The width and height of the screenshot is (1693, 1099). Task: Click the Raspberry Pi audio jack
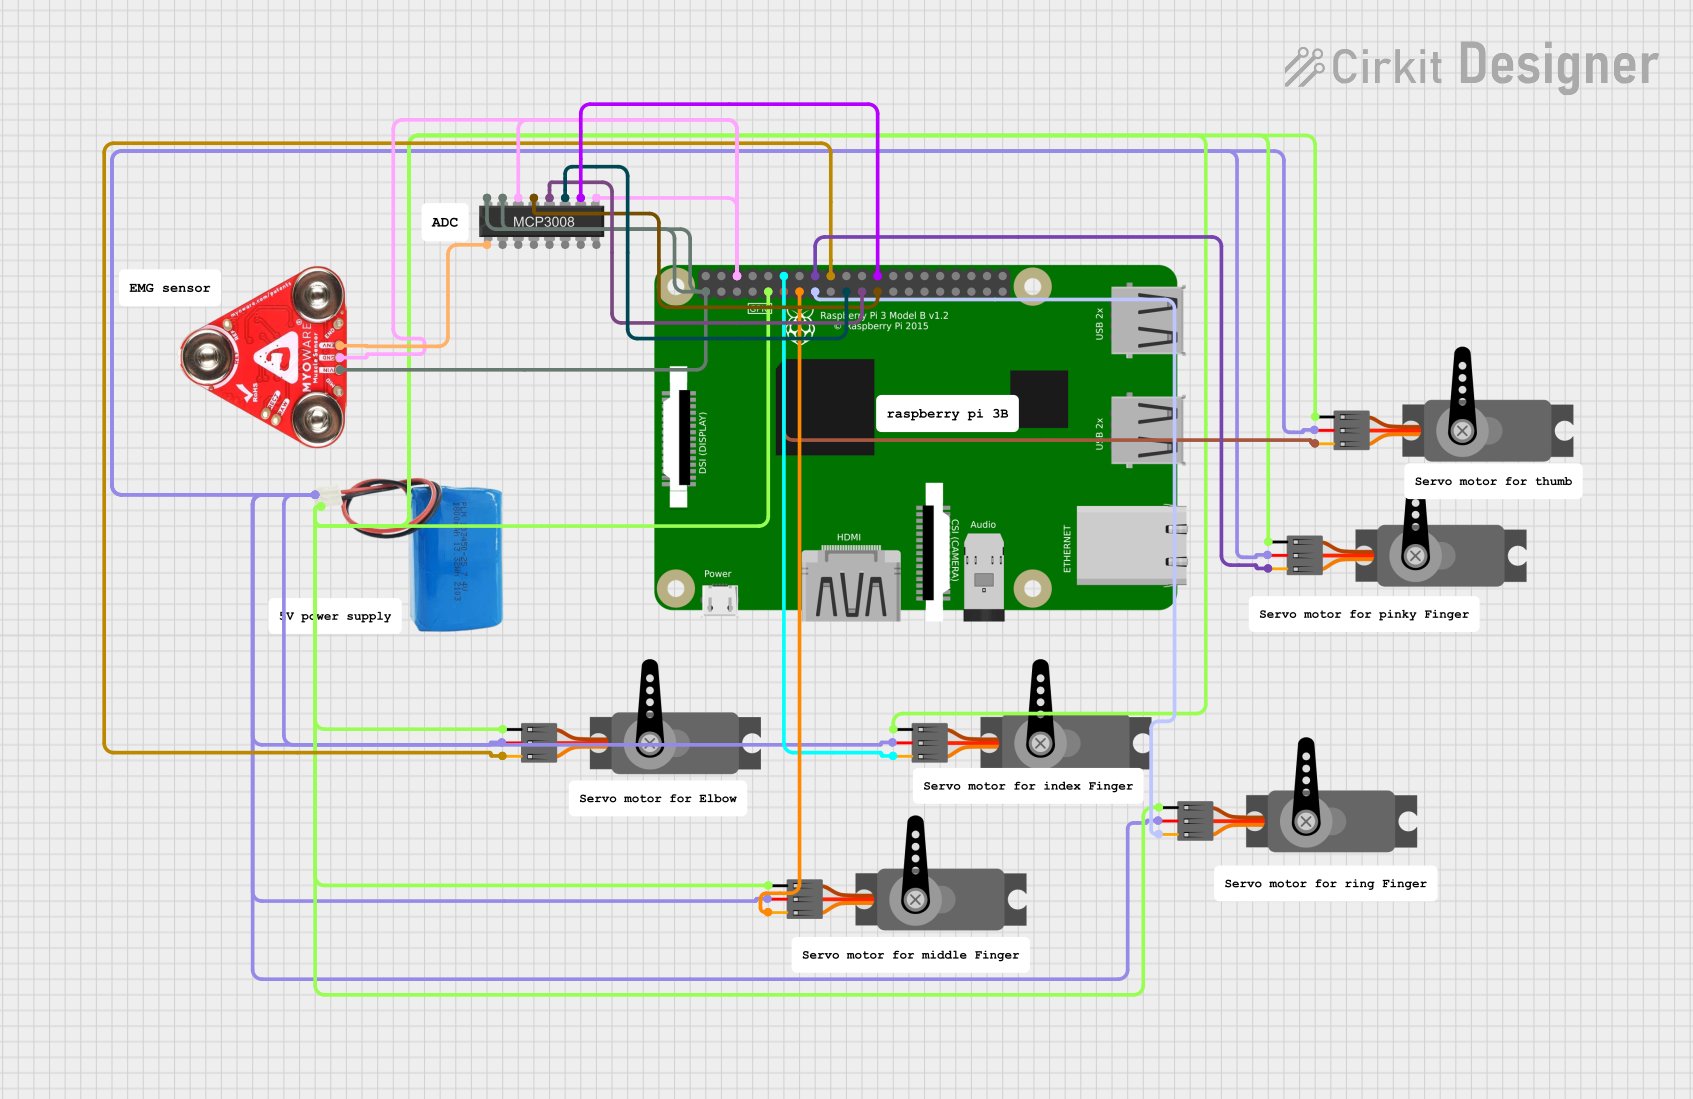(x=984, y=577)
